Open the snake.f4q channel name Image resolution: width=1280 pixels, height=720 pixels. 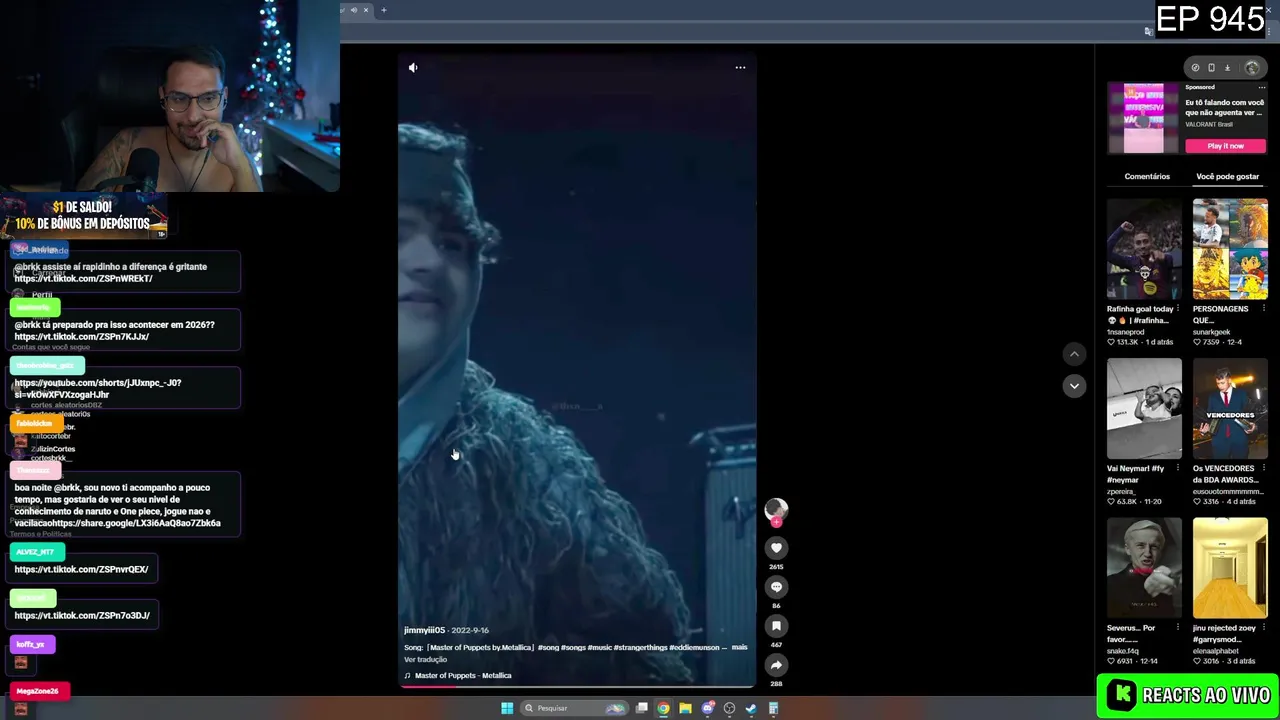[1123, 651]
